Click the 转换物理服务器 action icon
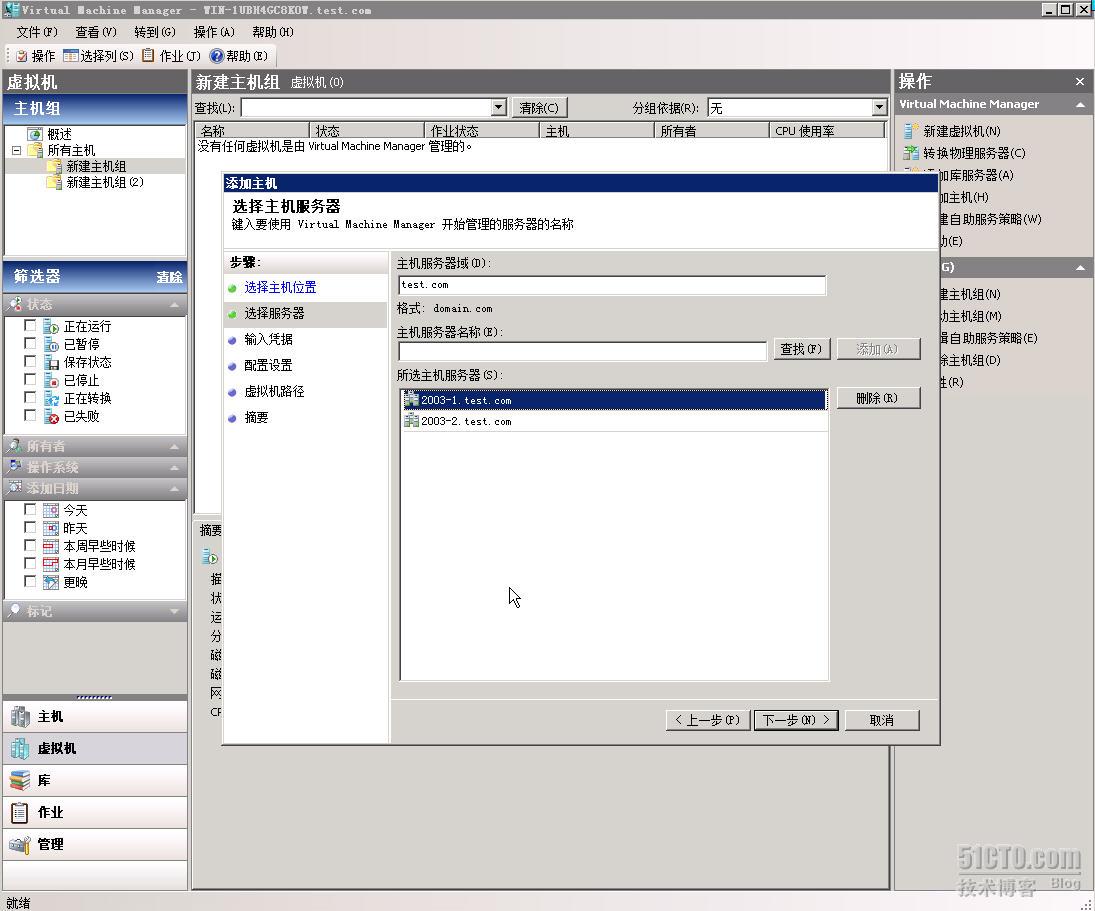Image resolution: width=1095 pixels, height=911 pixels. point(911,153)
